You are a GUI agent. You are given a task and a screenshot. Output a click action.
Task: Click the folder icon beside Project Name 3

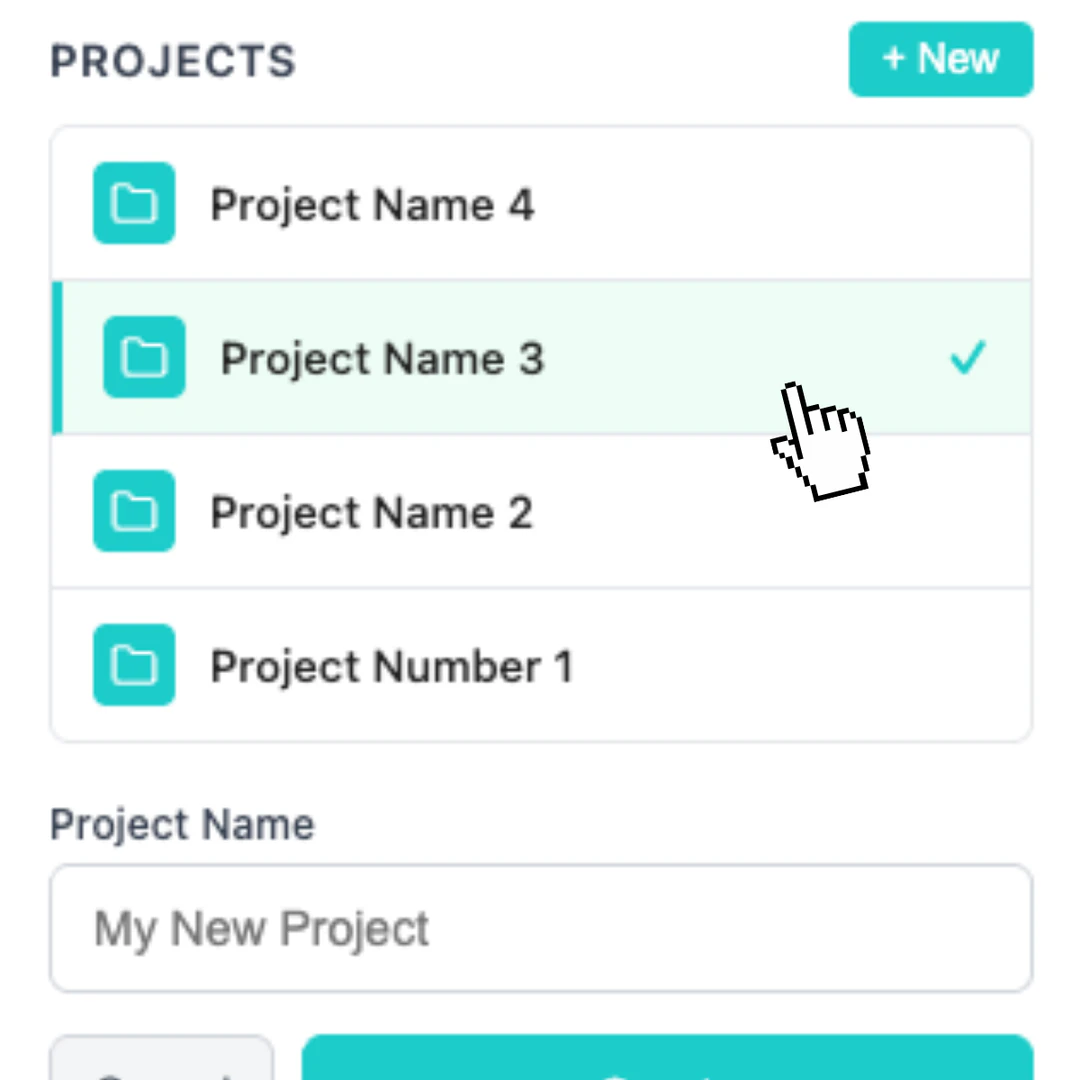[144, 357]
